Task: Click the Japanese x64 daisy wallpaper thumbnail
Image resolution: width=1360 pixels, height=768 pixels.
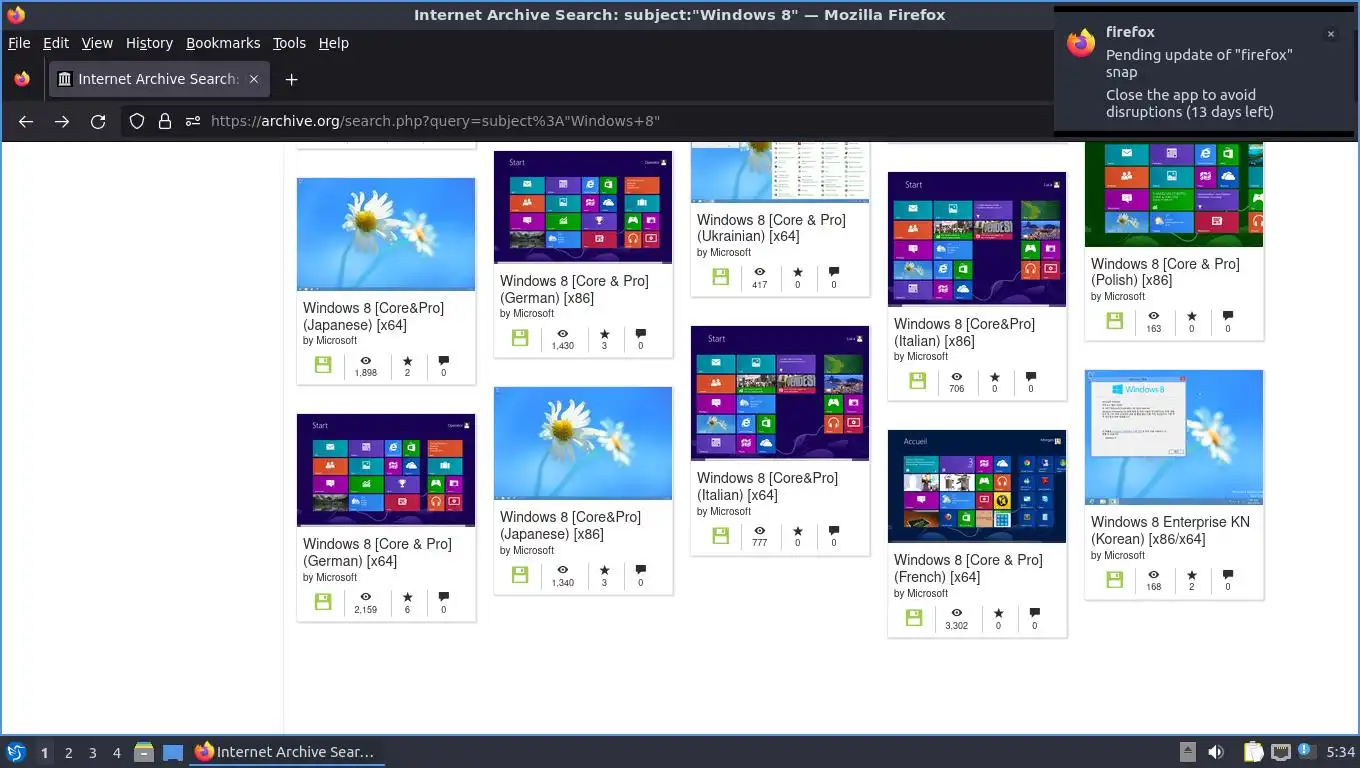Action: [x=386, y=234]
